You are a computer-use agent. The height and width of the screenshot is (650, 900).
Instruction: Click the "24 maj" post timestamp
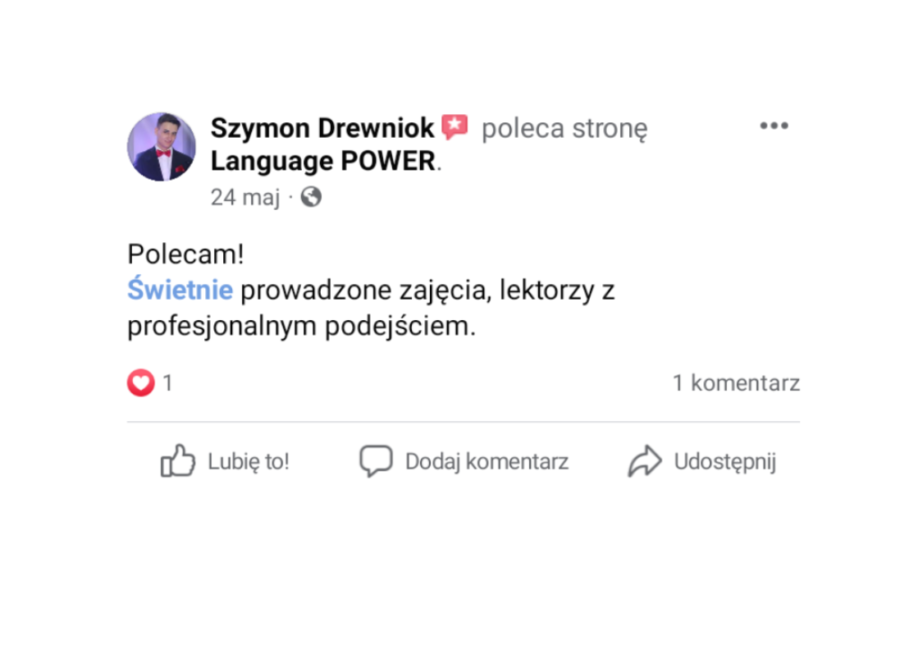click(244, 197)
